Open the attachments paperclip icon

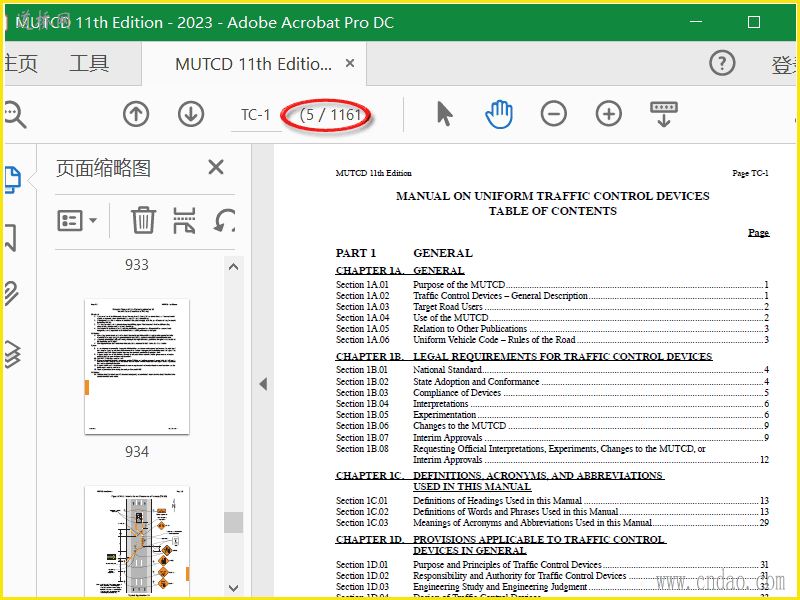pyautogui.click(x=11, y=293)
